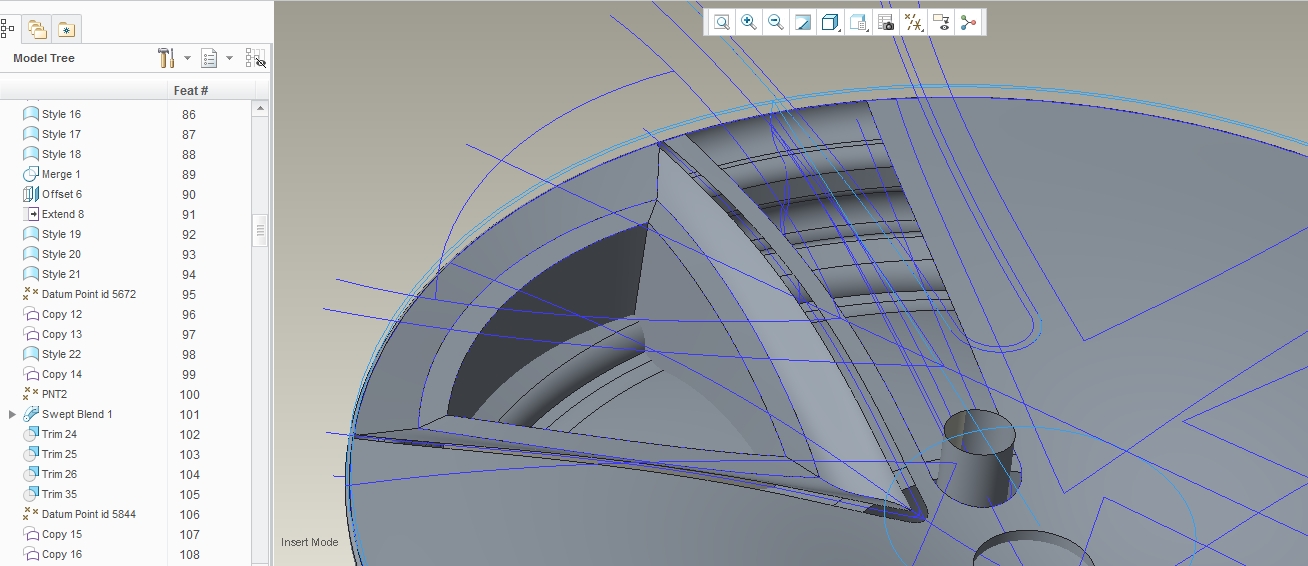This screenshot has width=1308, height=566.
Task: Select Style 19 in the model tree
Action: (x=61, y=234)
